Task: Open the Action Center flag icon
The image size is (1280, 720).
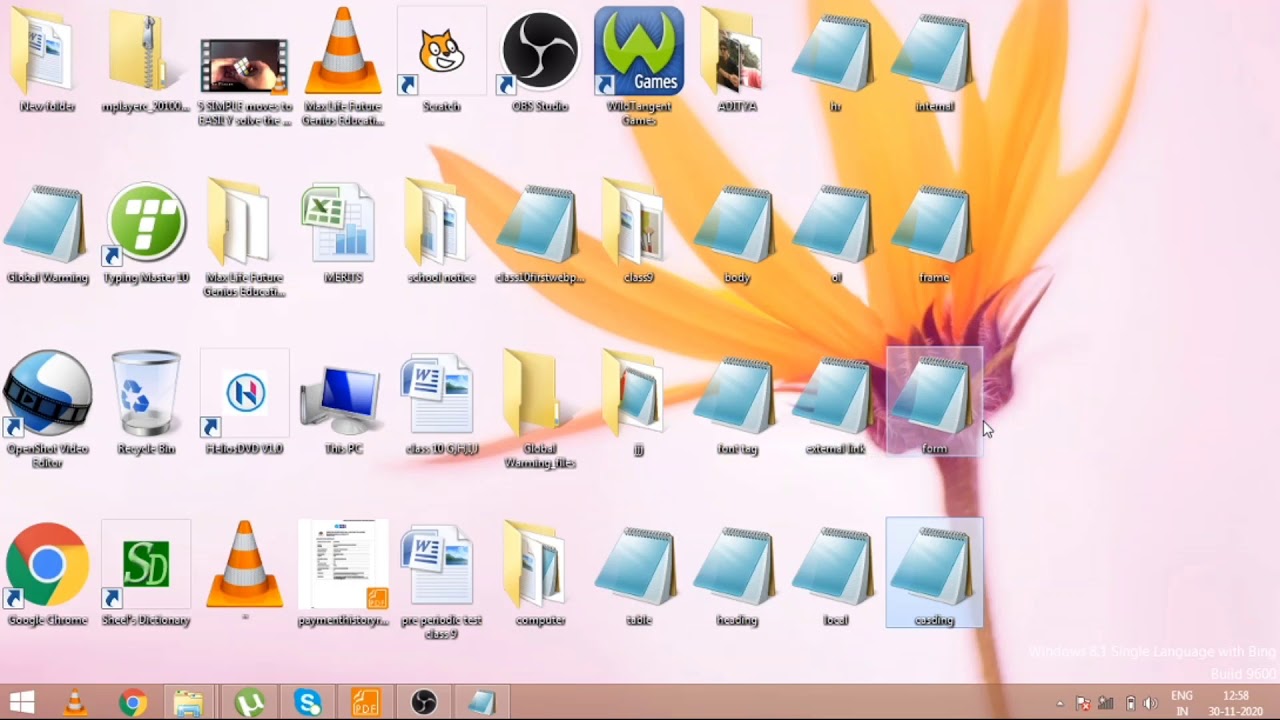Action: click(1082, 703)
